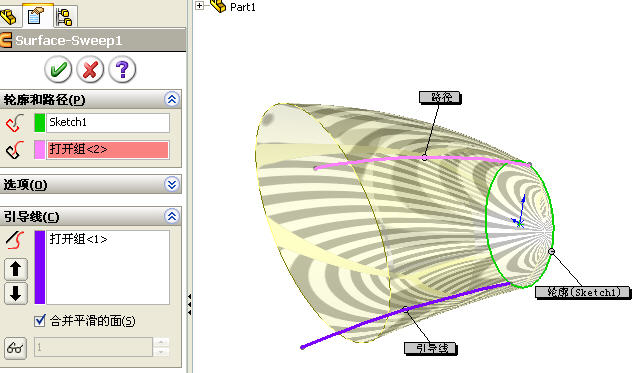The height and width of the screenshot is (373, 642).
Task: Confirm sweep with the green checkmark
Action: (58, 69)
